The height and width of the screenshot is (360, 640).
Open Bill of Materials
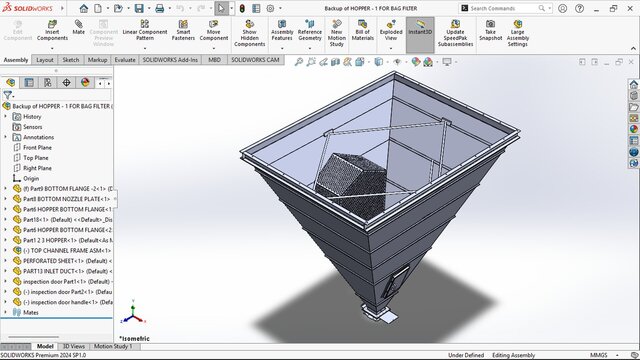pyautogui.click(x=362, y=30)
